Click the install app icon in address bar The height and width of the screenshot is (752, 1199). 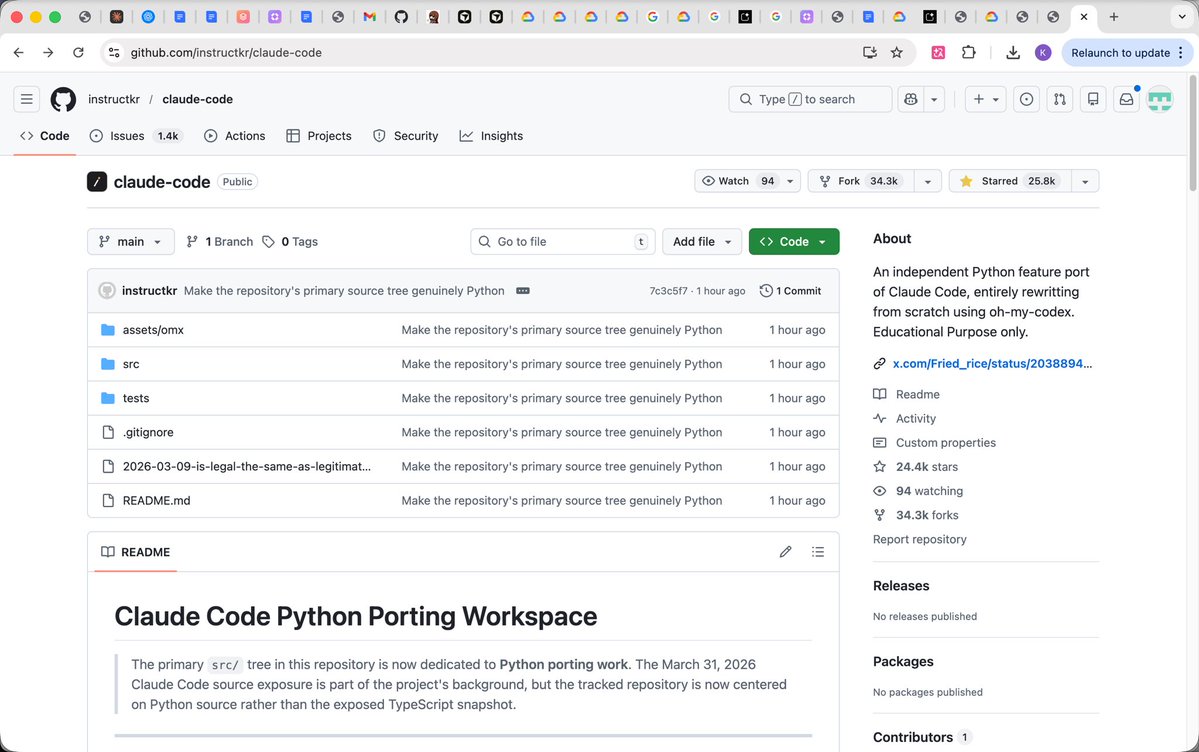pyautogui.click(x=869, y=53)
